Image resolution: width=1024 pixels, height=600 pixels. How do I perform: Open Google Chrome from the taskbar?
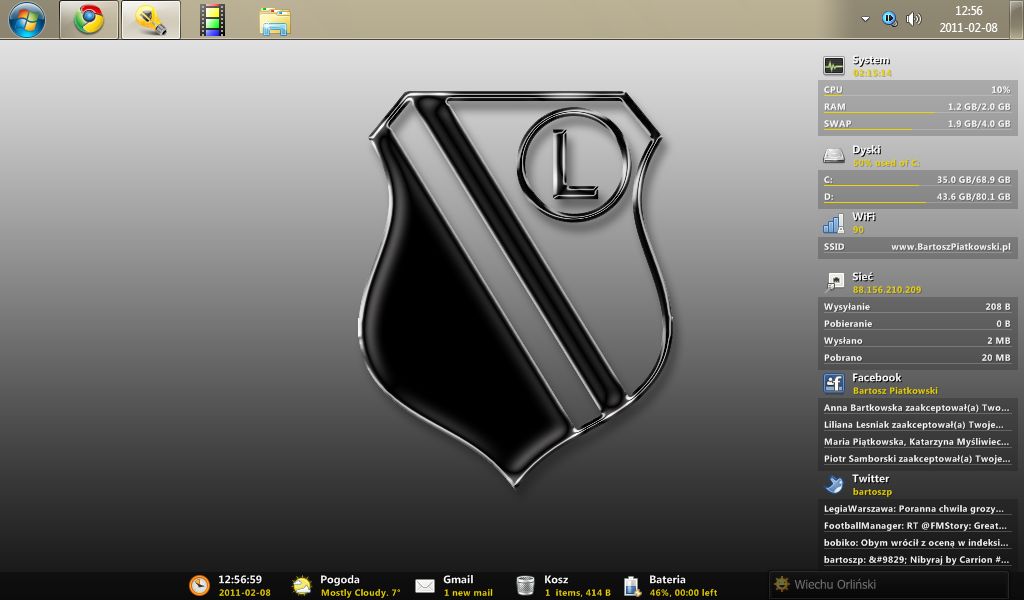tap(89, 20)
